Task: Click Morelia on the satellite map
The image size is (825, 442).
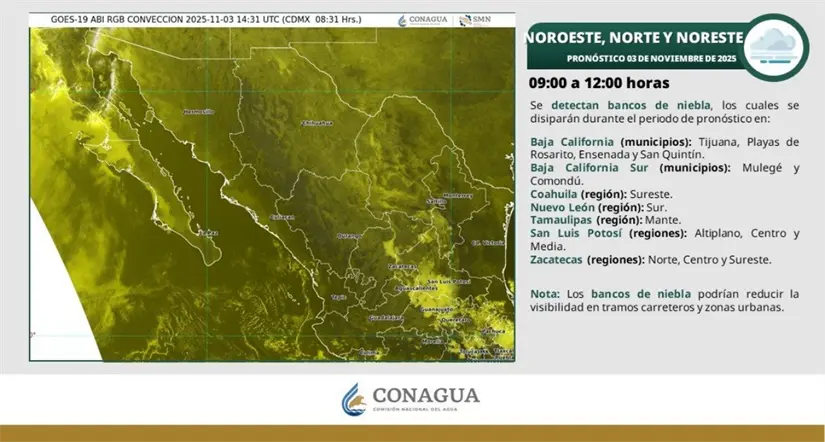Action: (x=432, y=341)
